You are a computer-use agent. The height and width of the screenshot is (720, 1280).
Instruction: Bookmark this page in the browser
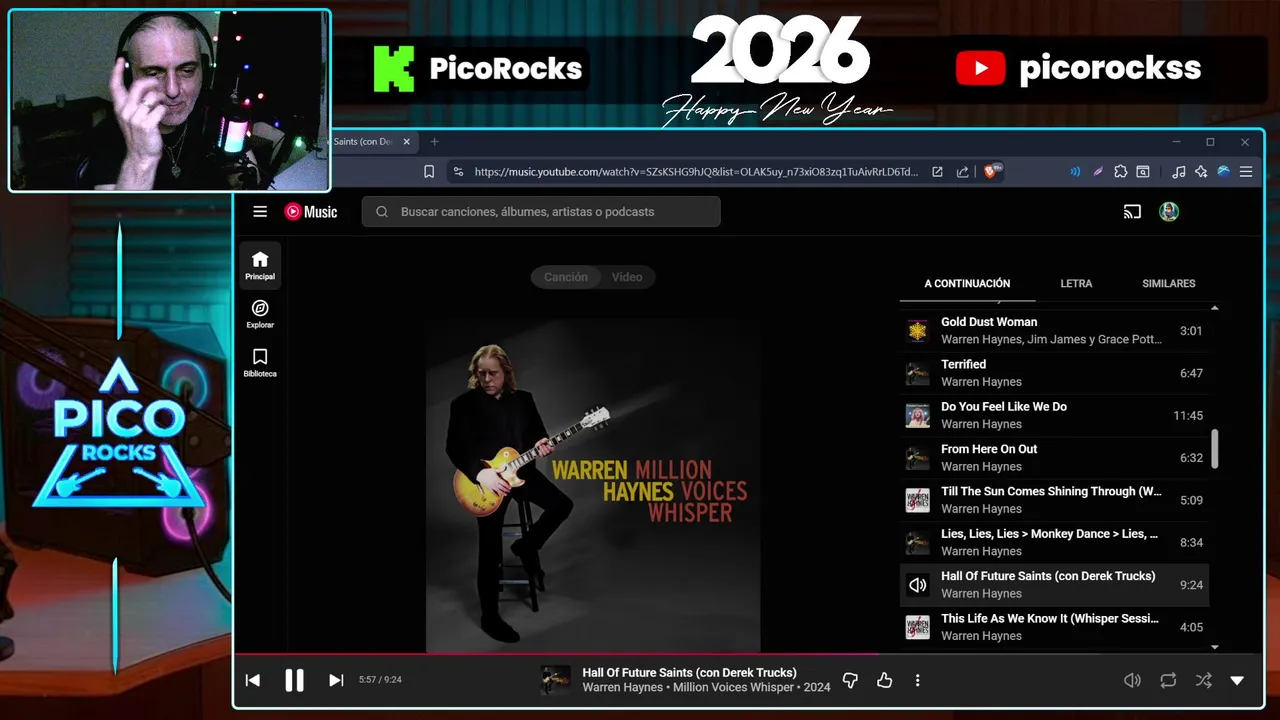click(429, 172)
